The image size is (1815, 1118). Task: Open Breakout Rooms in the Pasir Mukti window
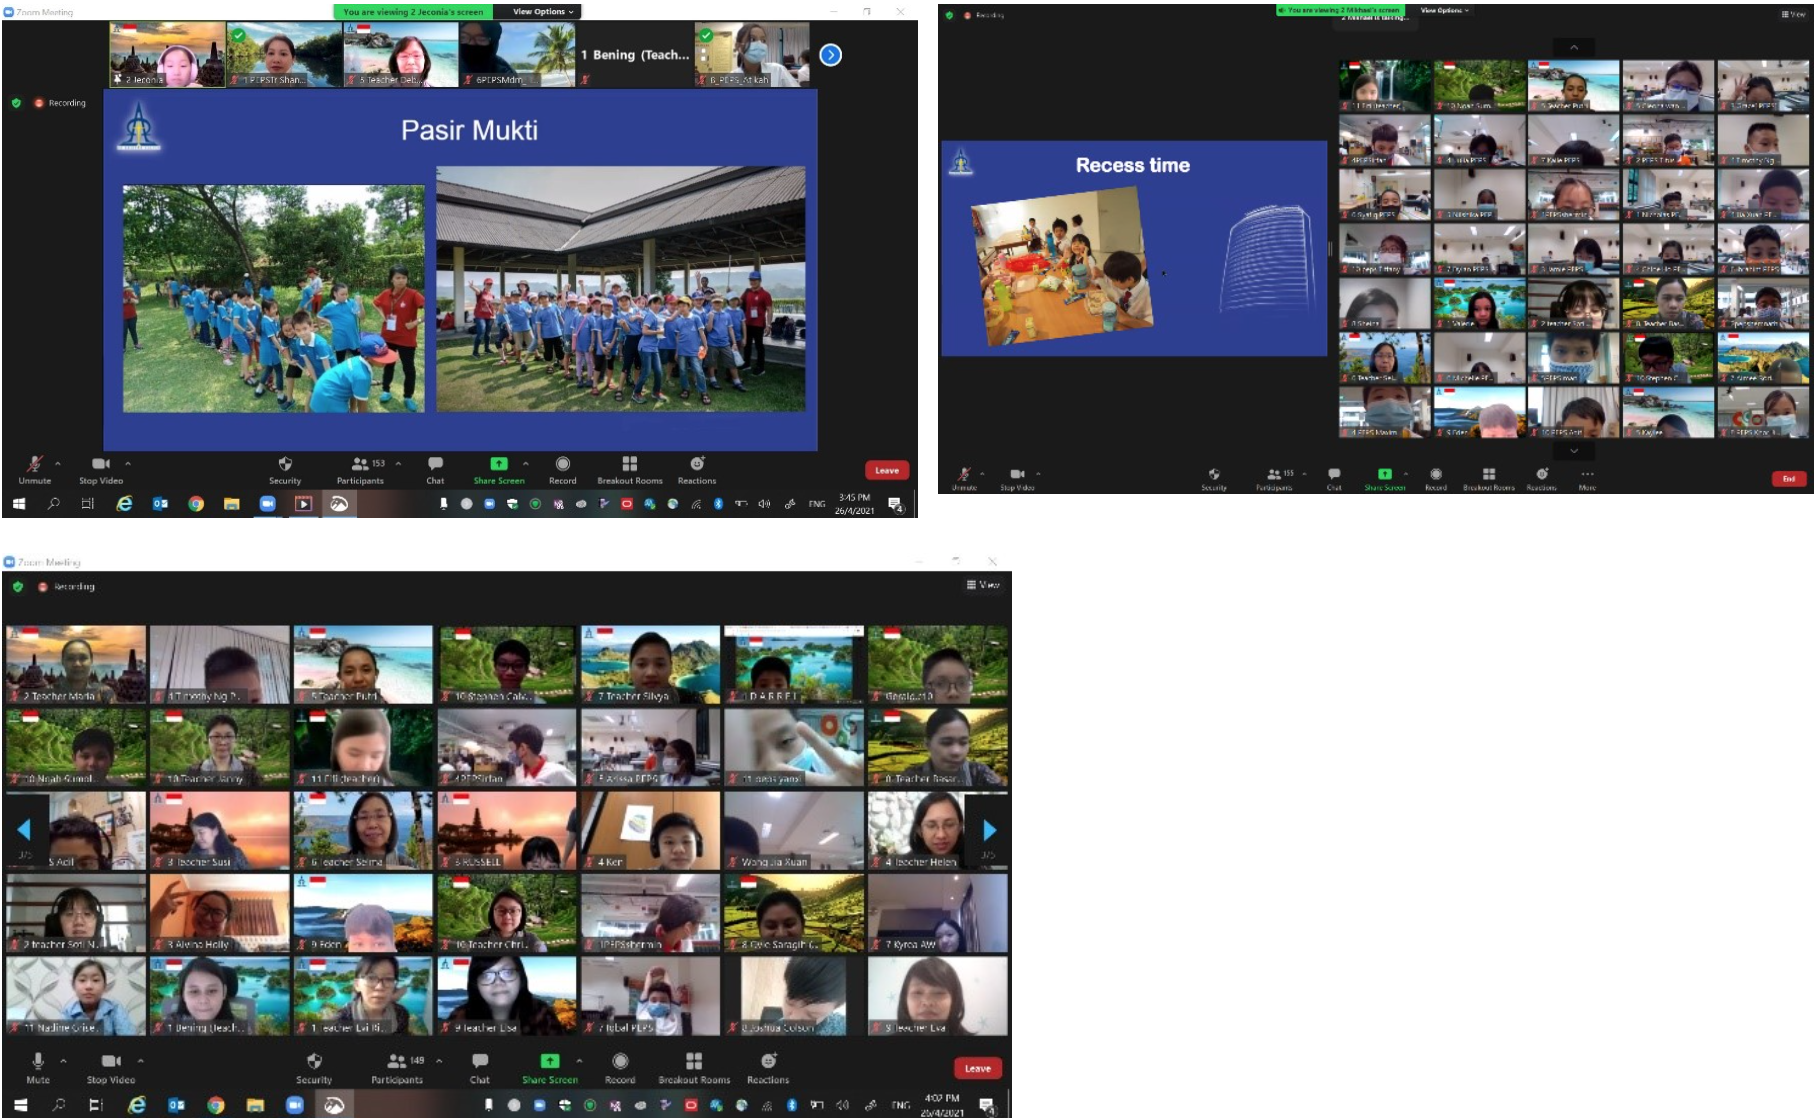[x=630, y=470]
